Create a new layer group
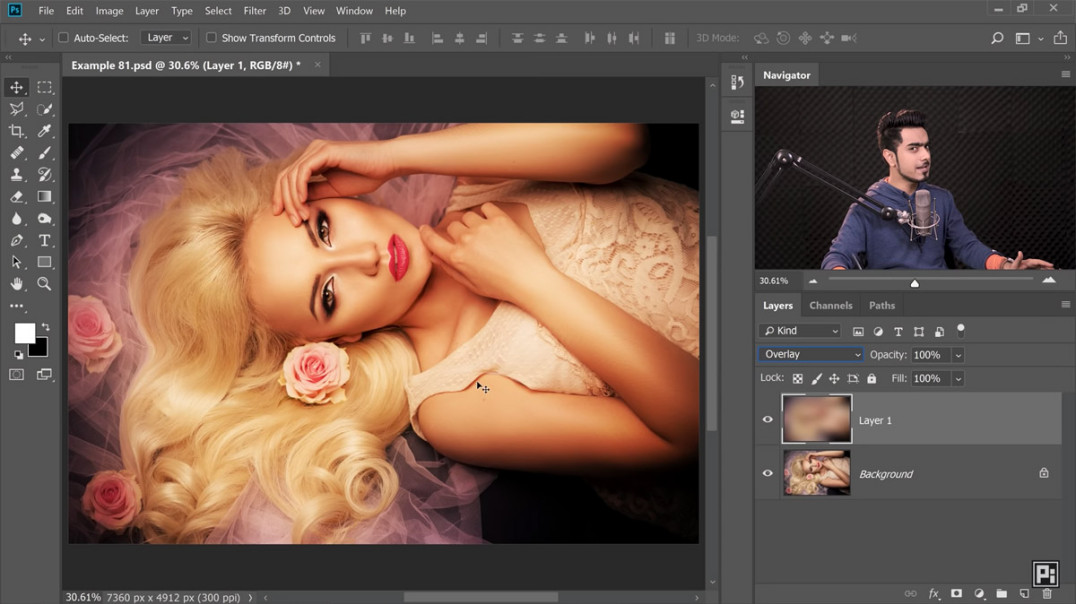The image size is (1076, 604). coord(1002,594)
